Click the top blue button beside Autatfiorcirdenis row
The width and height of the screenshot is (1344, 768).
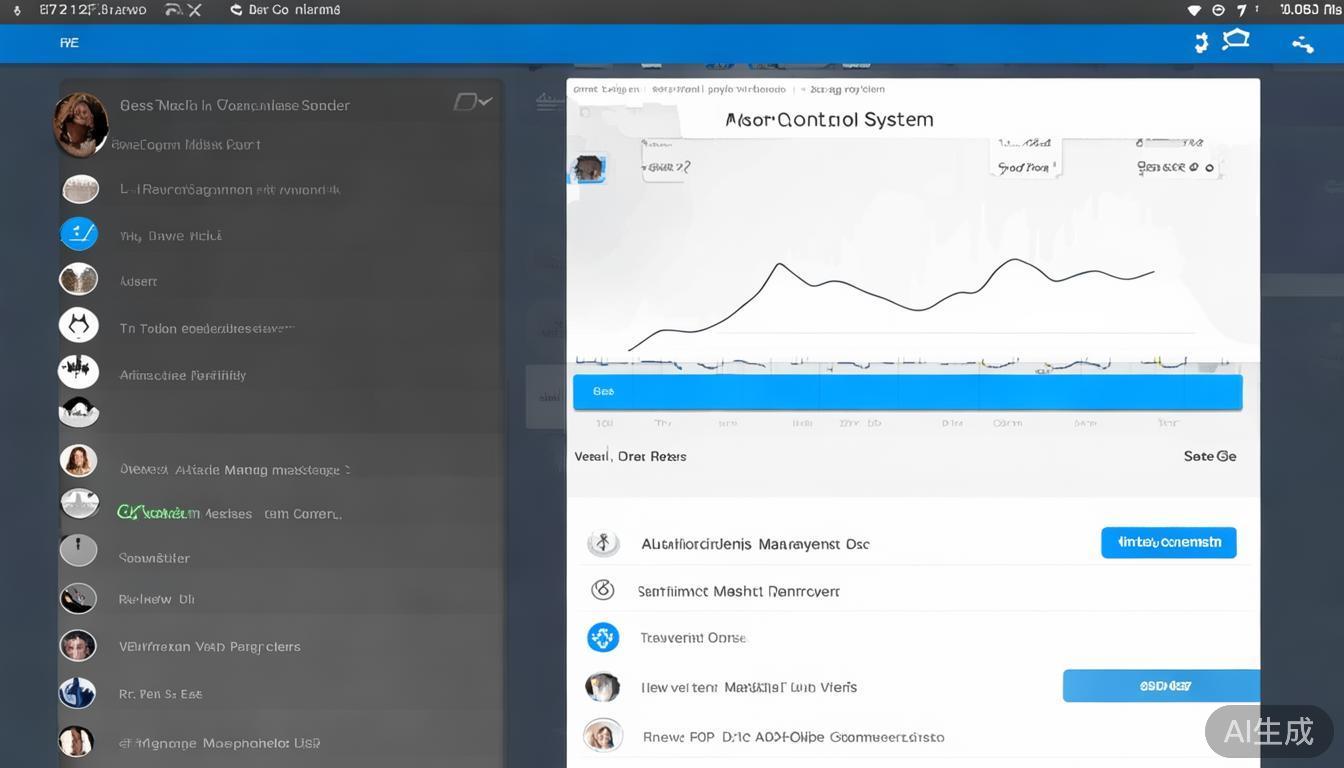1168,542
